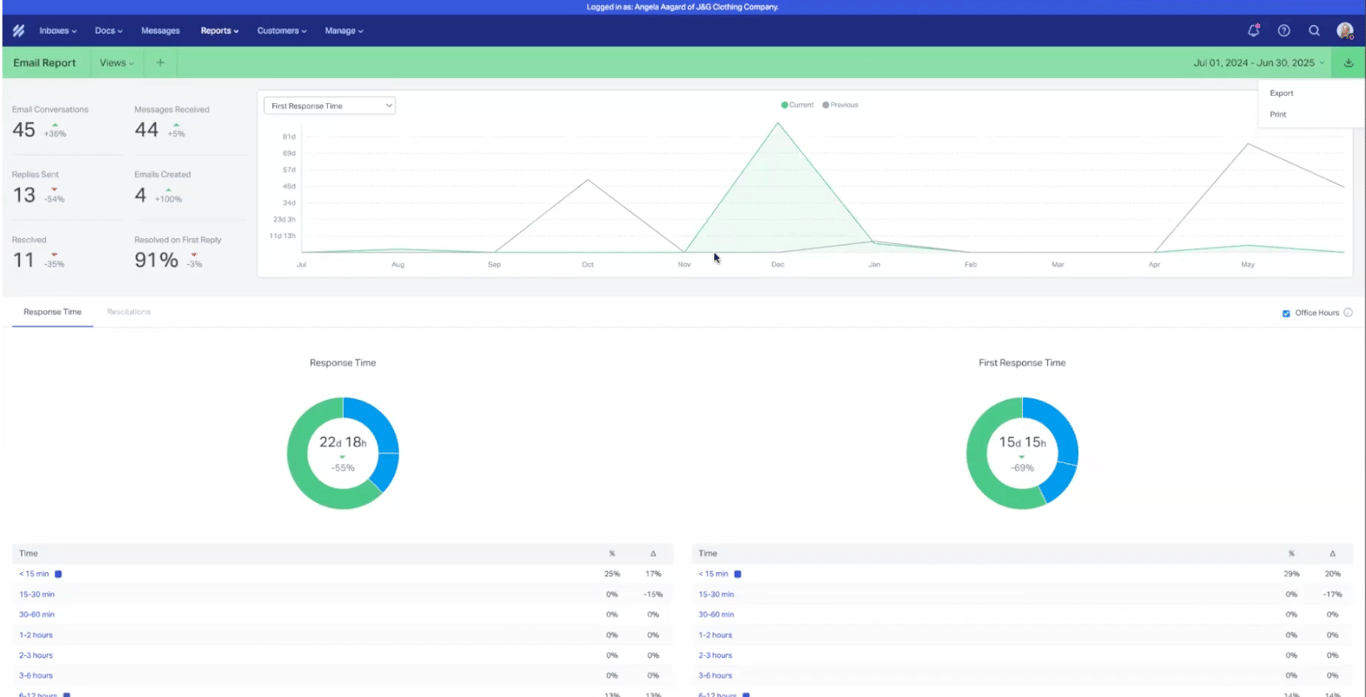Switch to the Resolutions tab
The width and height of the screenshot is (1366, 697).
(129, 312)
